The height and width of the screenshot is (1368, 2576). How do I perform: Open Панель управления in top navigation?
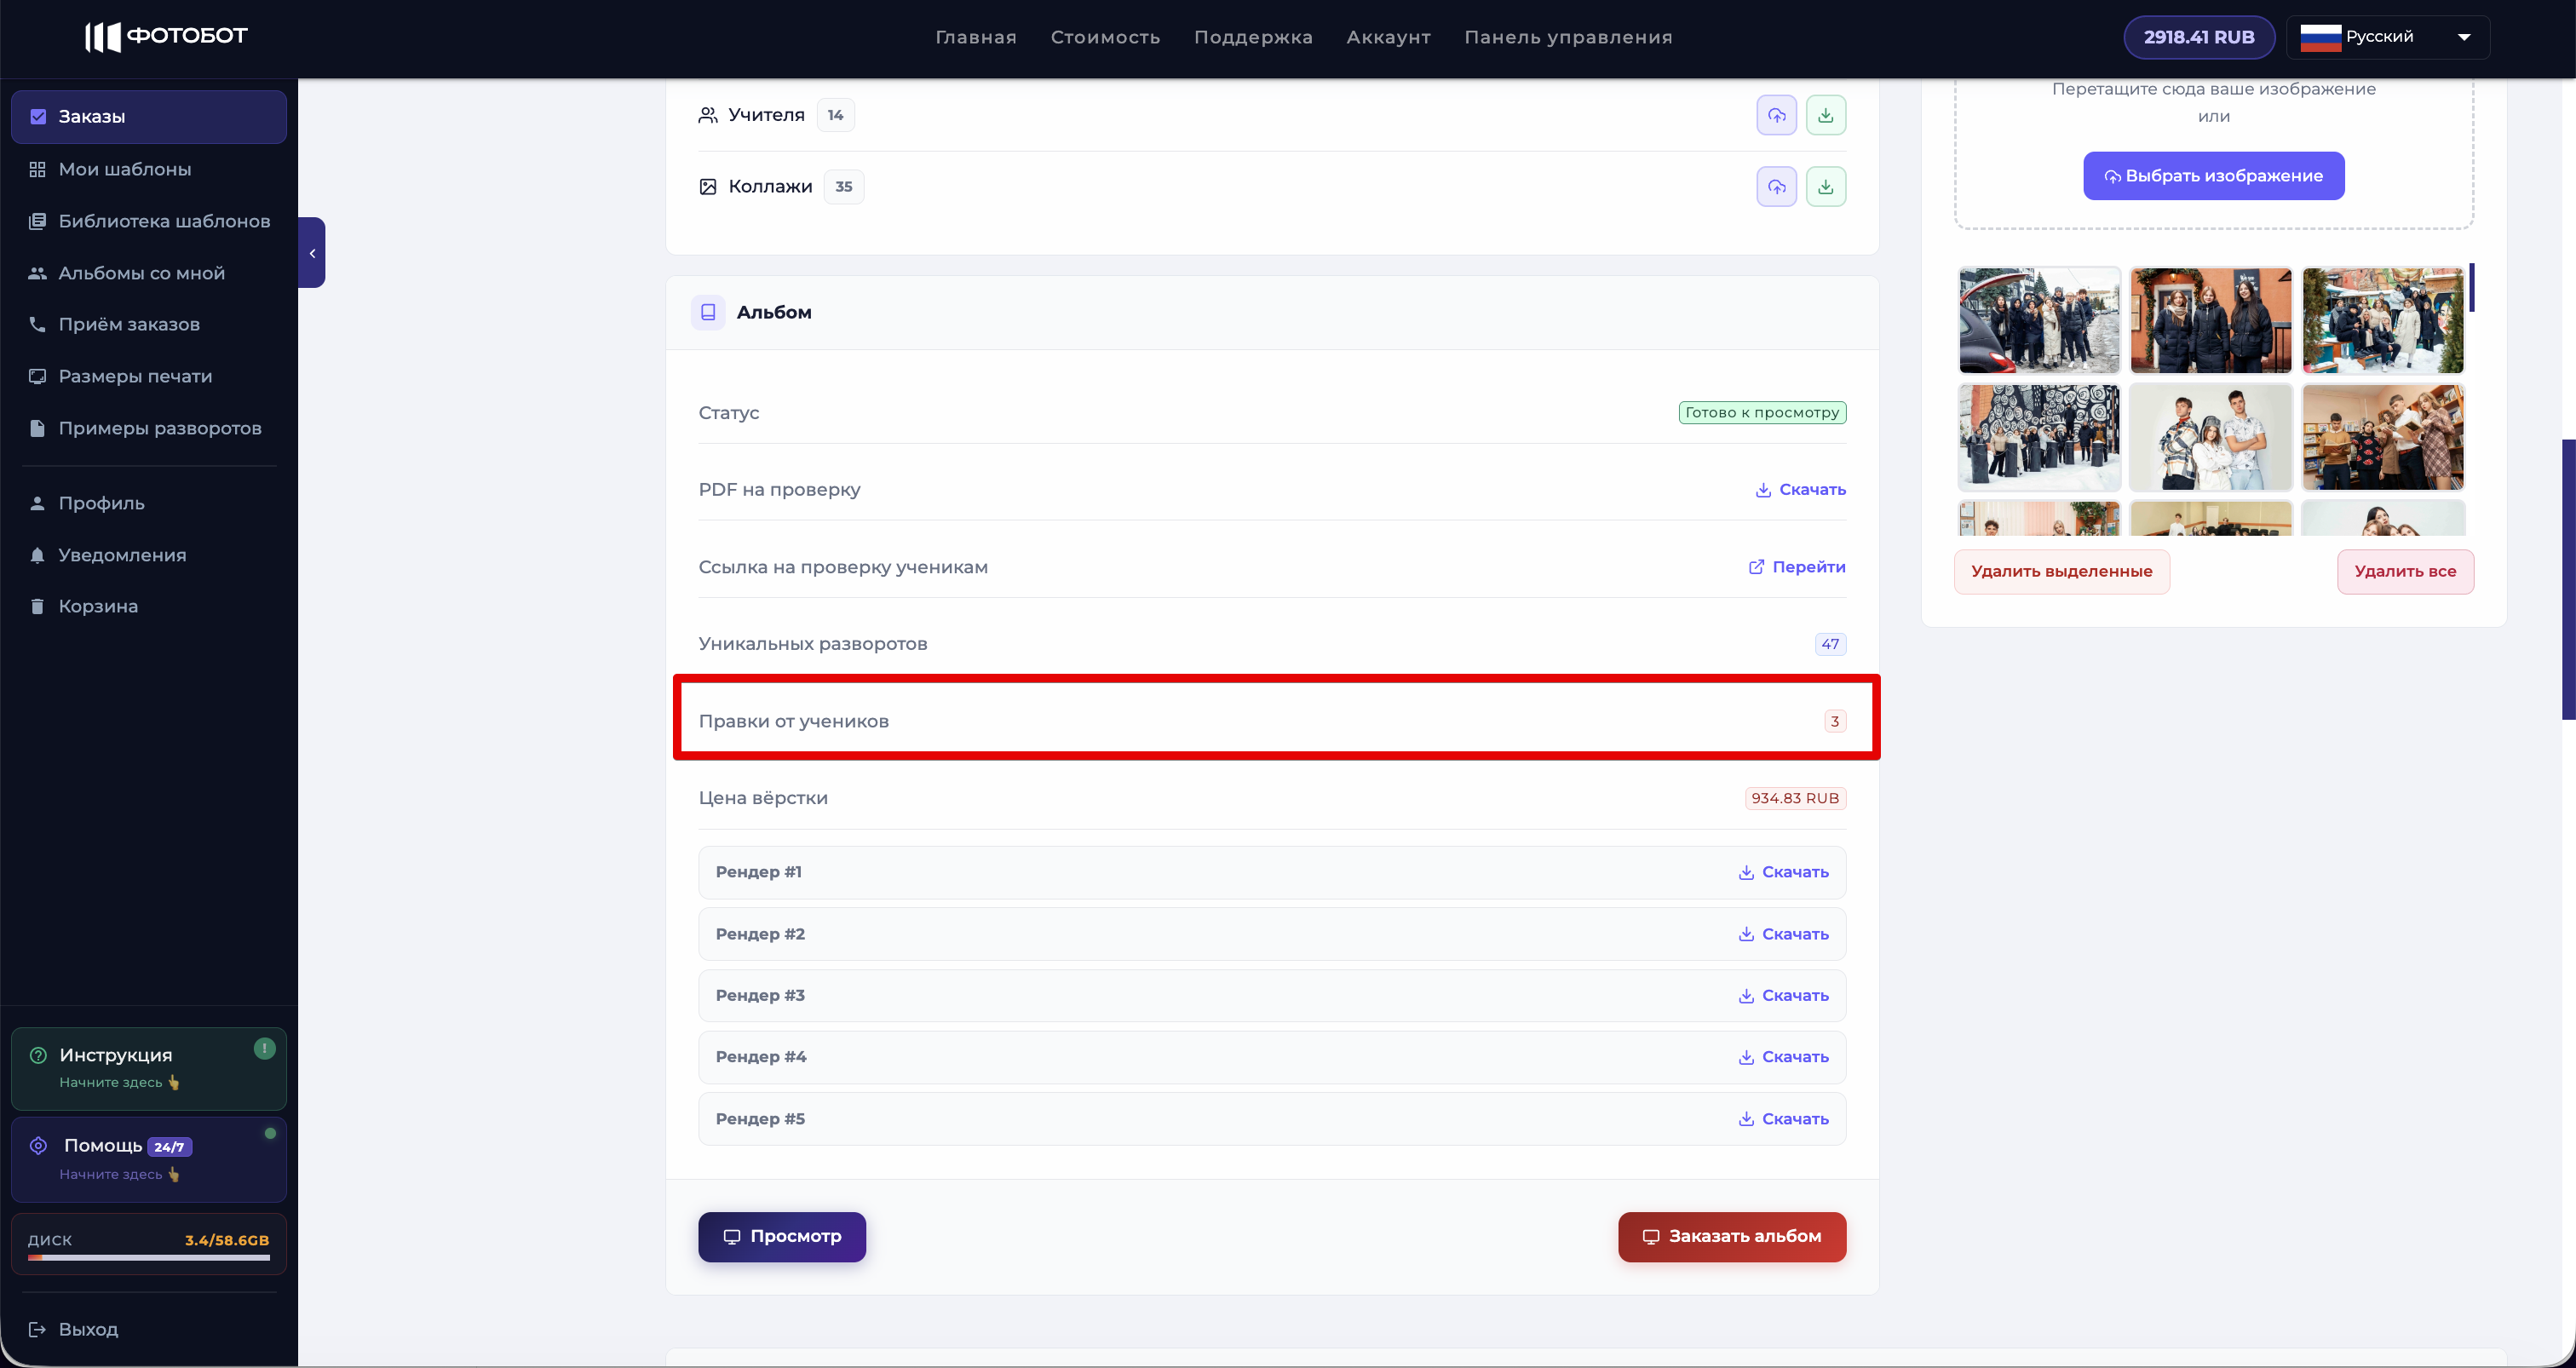click(x=1568, y=37)
